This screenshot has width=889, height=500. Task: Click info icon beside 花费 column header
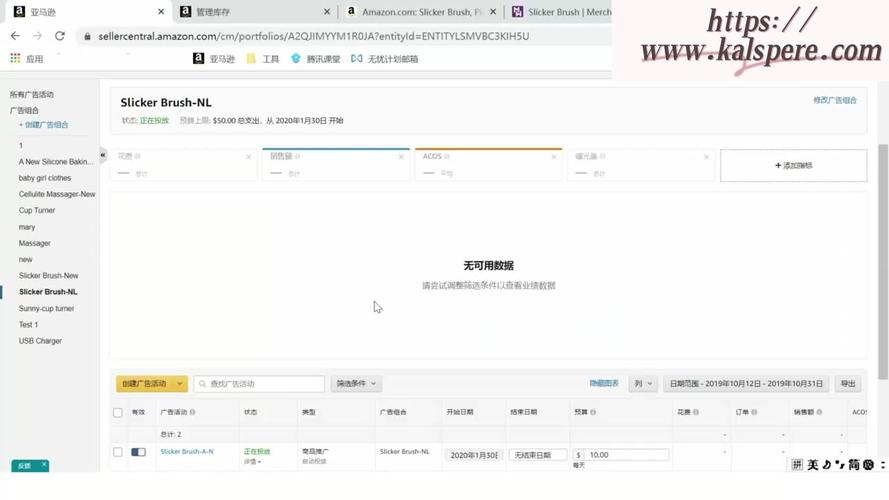(x=696, y=412)
